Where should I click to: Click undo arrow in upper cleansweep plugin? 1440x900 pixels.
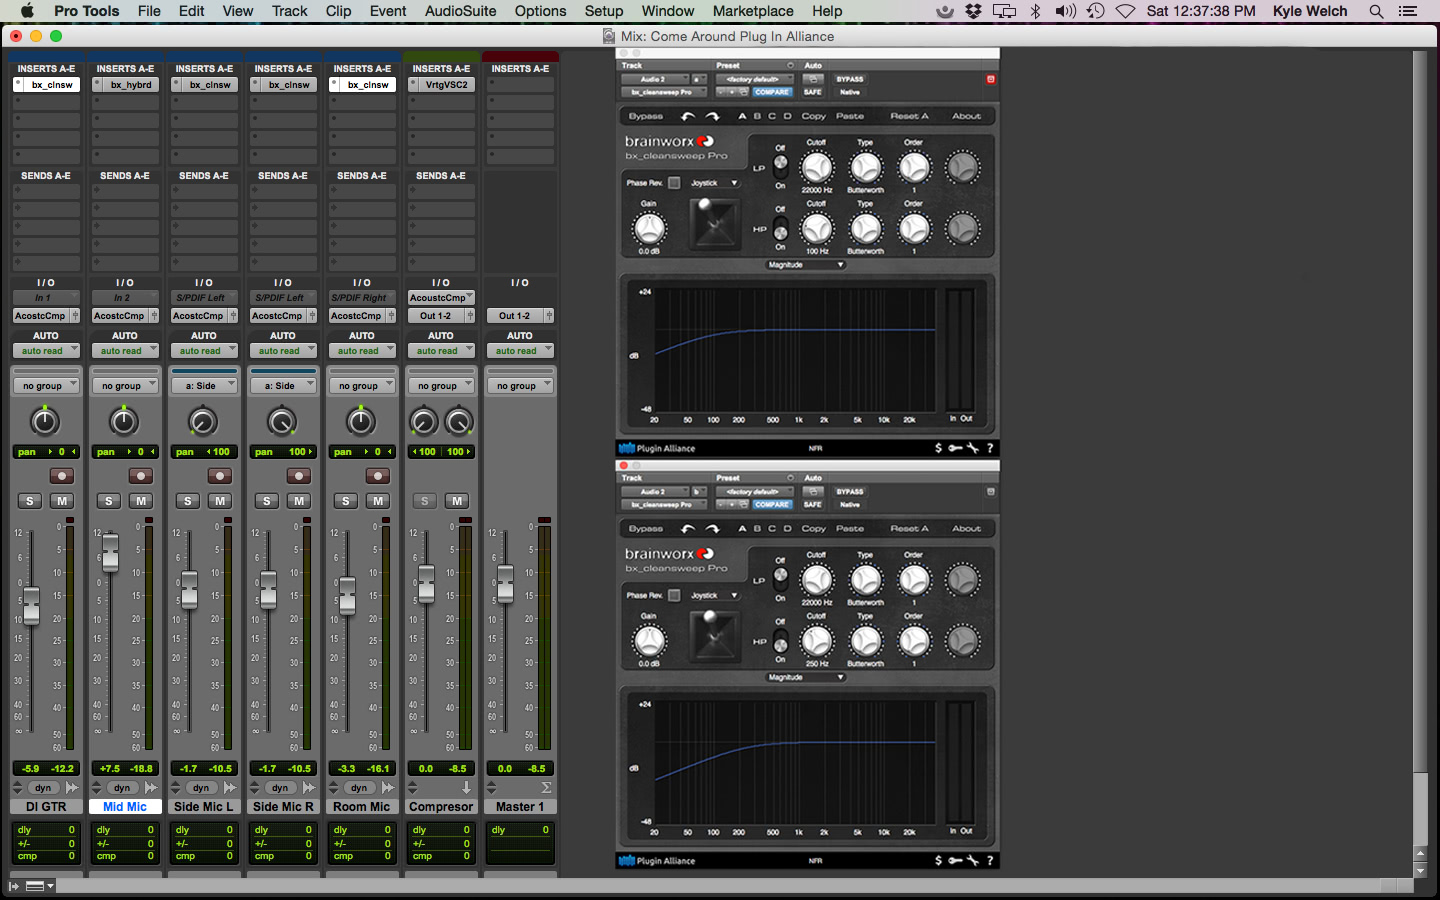coord(688,116)
